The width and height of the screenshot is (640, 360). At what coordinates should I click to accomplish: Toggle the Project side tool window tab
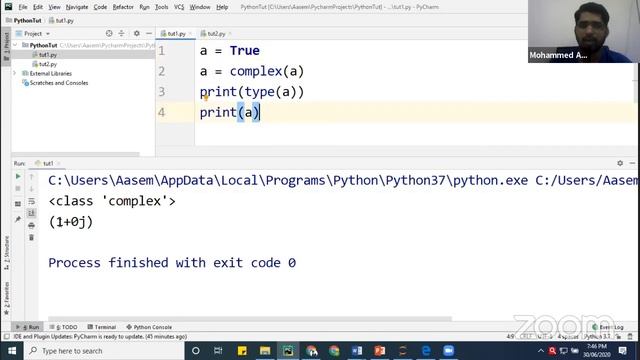coord(6,46)
